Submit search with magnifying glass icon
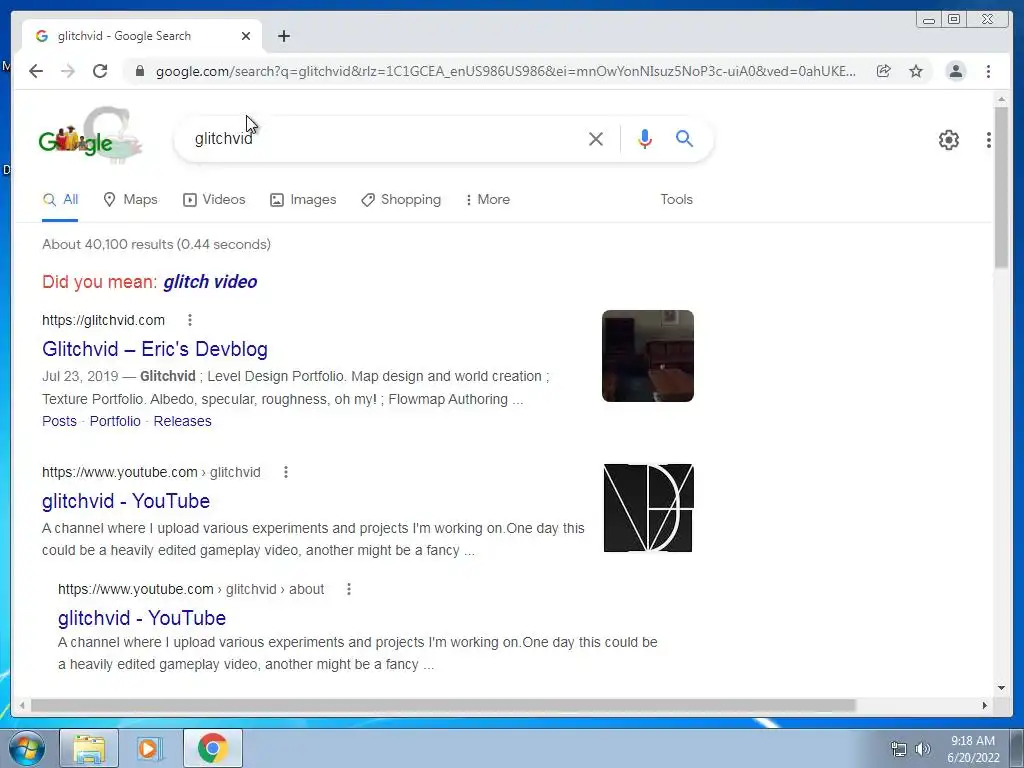Viewport: 1024px width, 768px height. [x=684, y=138]
